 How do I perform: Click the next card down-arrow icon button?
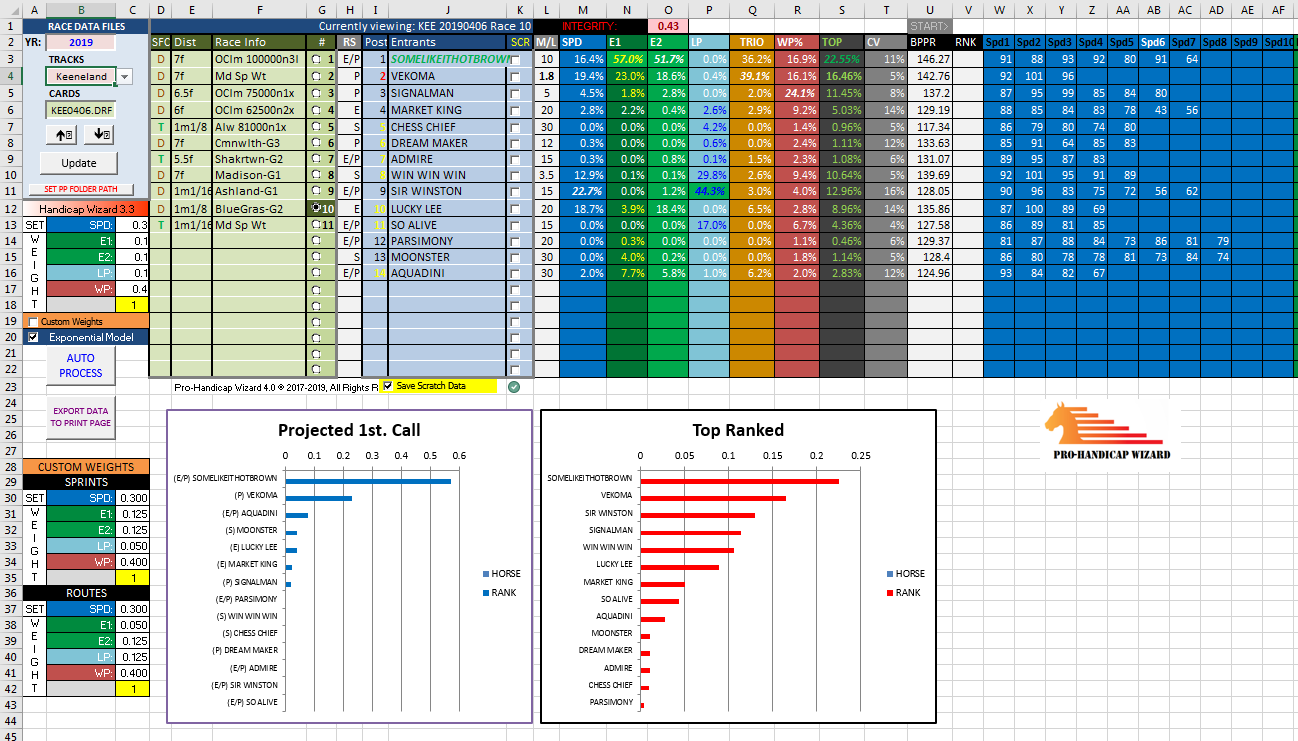click(x=100, y=135)
